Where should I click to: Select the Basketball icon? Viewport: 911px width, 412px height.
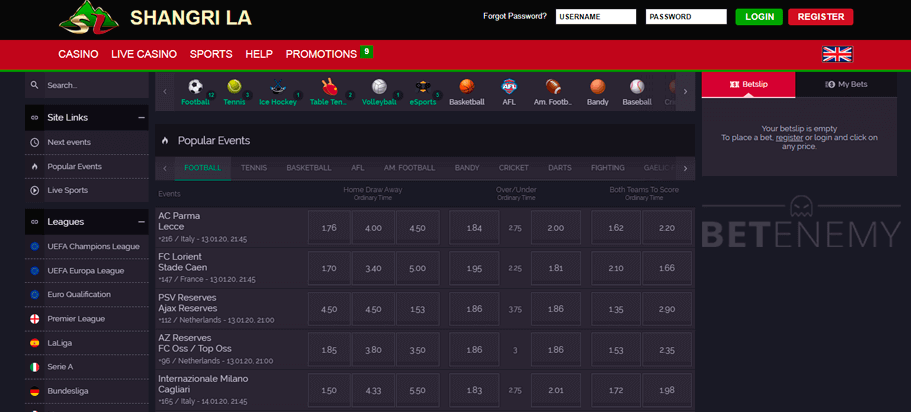pos(467,87)
